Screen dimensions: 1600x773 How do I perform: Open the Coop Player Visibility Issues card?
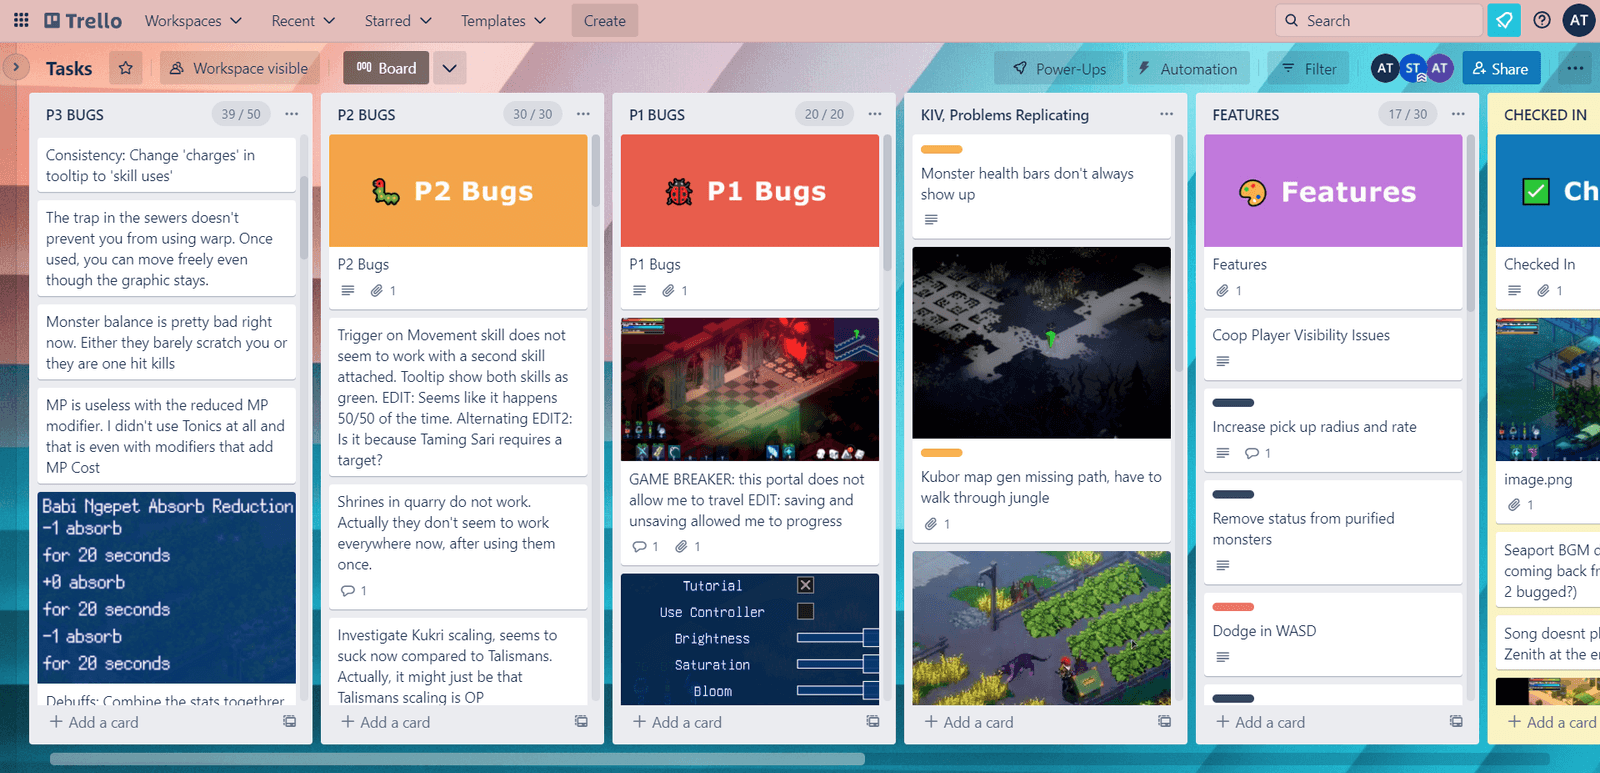point(1333,348)
